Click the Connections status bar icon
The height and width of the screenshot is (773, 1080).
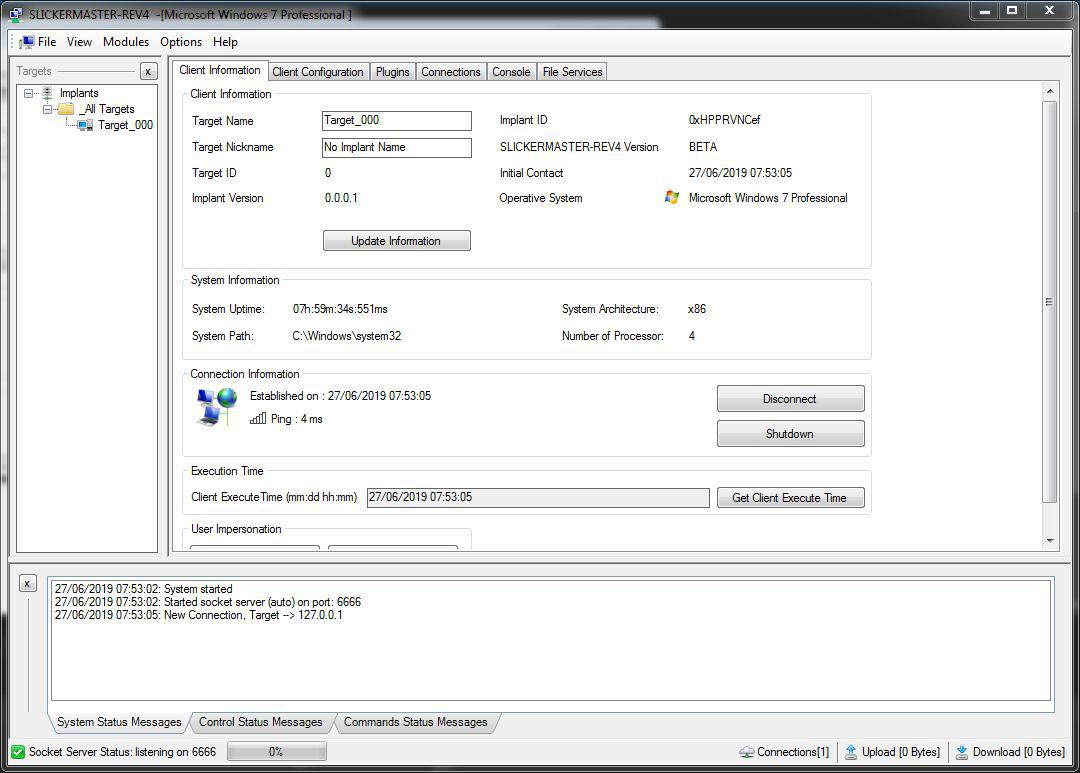point(747,752)
